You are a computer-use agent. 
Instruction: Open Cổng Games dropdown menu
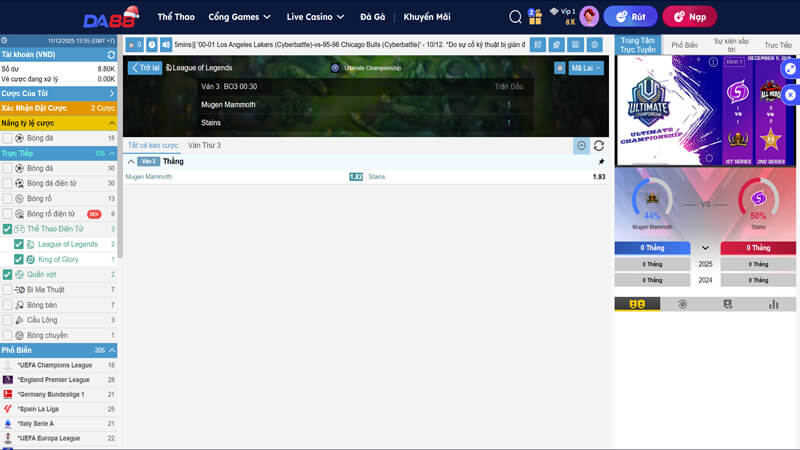[239, 17]
